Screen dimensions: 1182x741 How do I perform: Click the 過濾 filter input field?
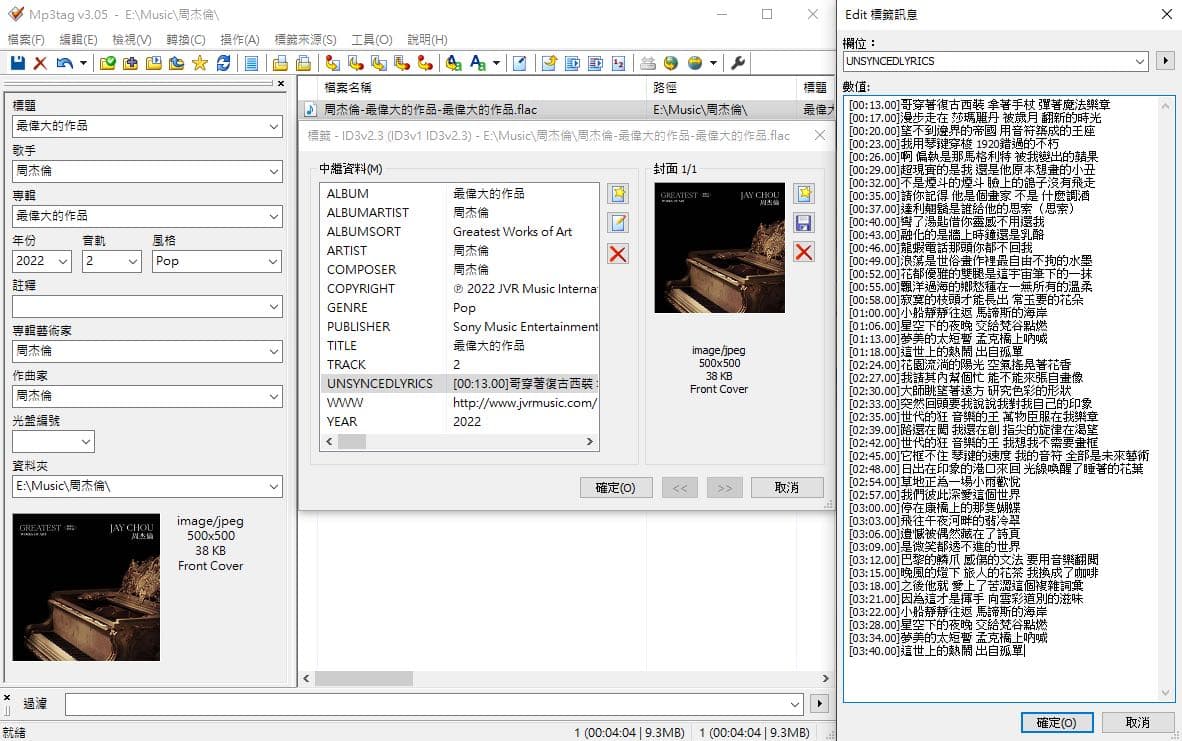click(x=430, y=704)
